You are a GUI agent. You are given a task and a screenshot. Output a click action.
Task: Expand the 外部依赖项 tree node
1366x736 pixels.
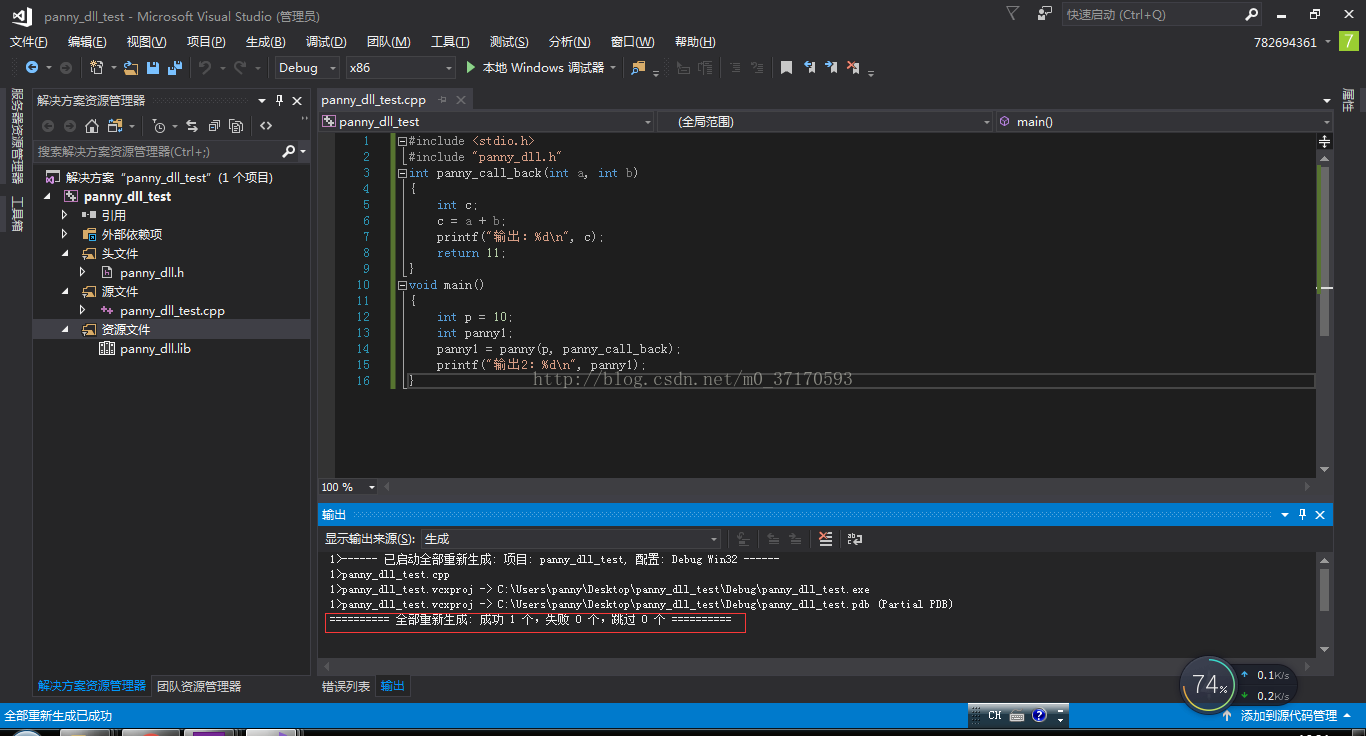pyautogui.click(x=65, y=234)
